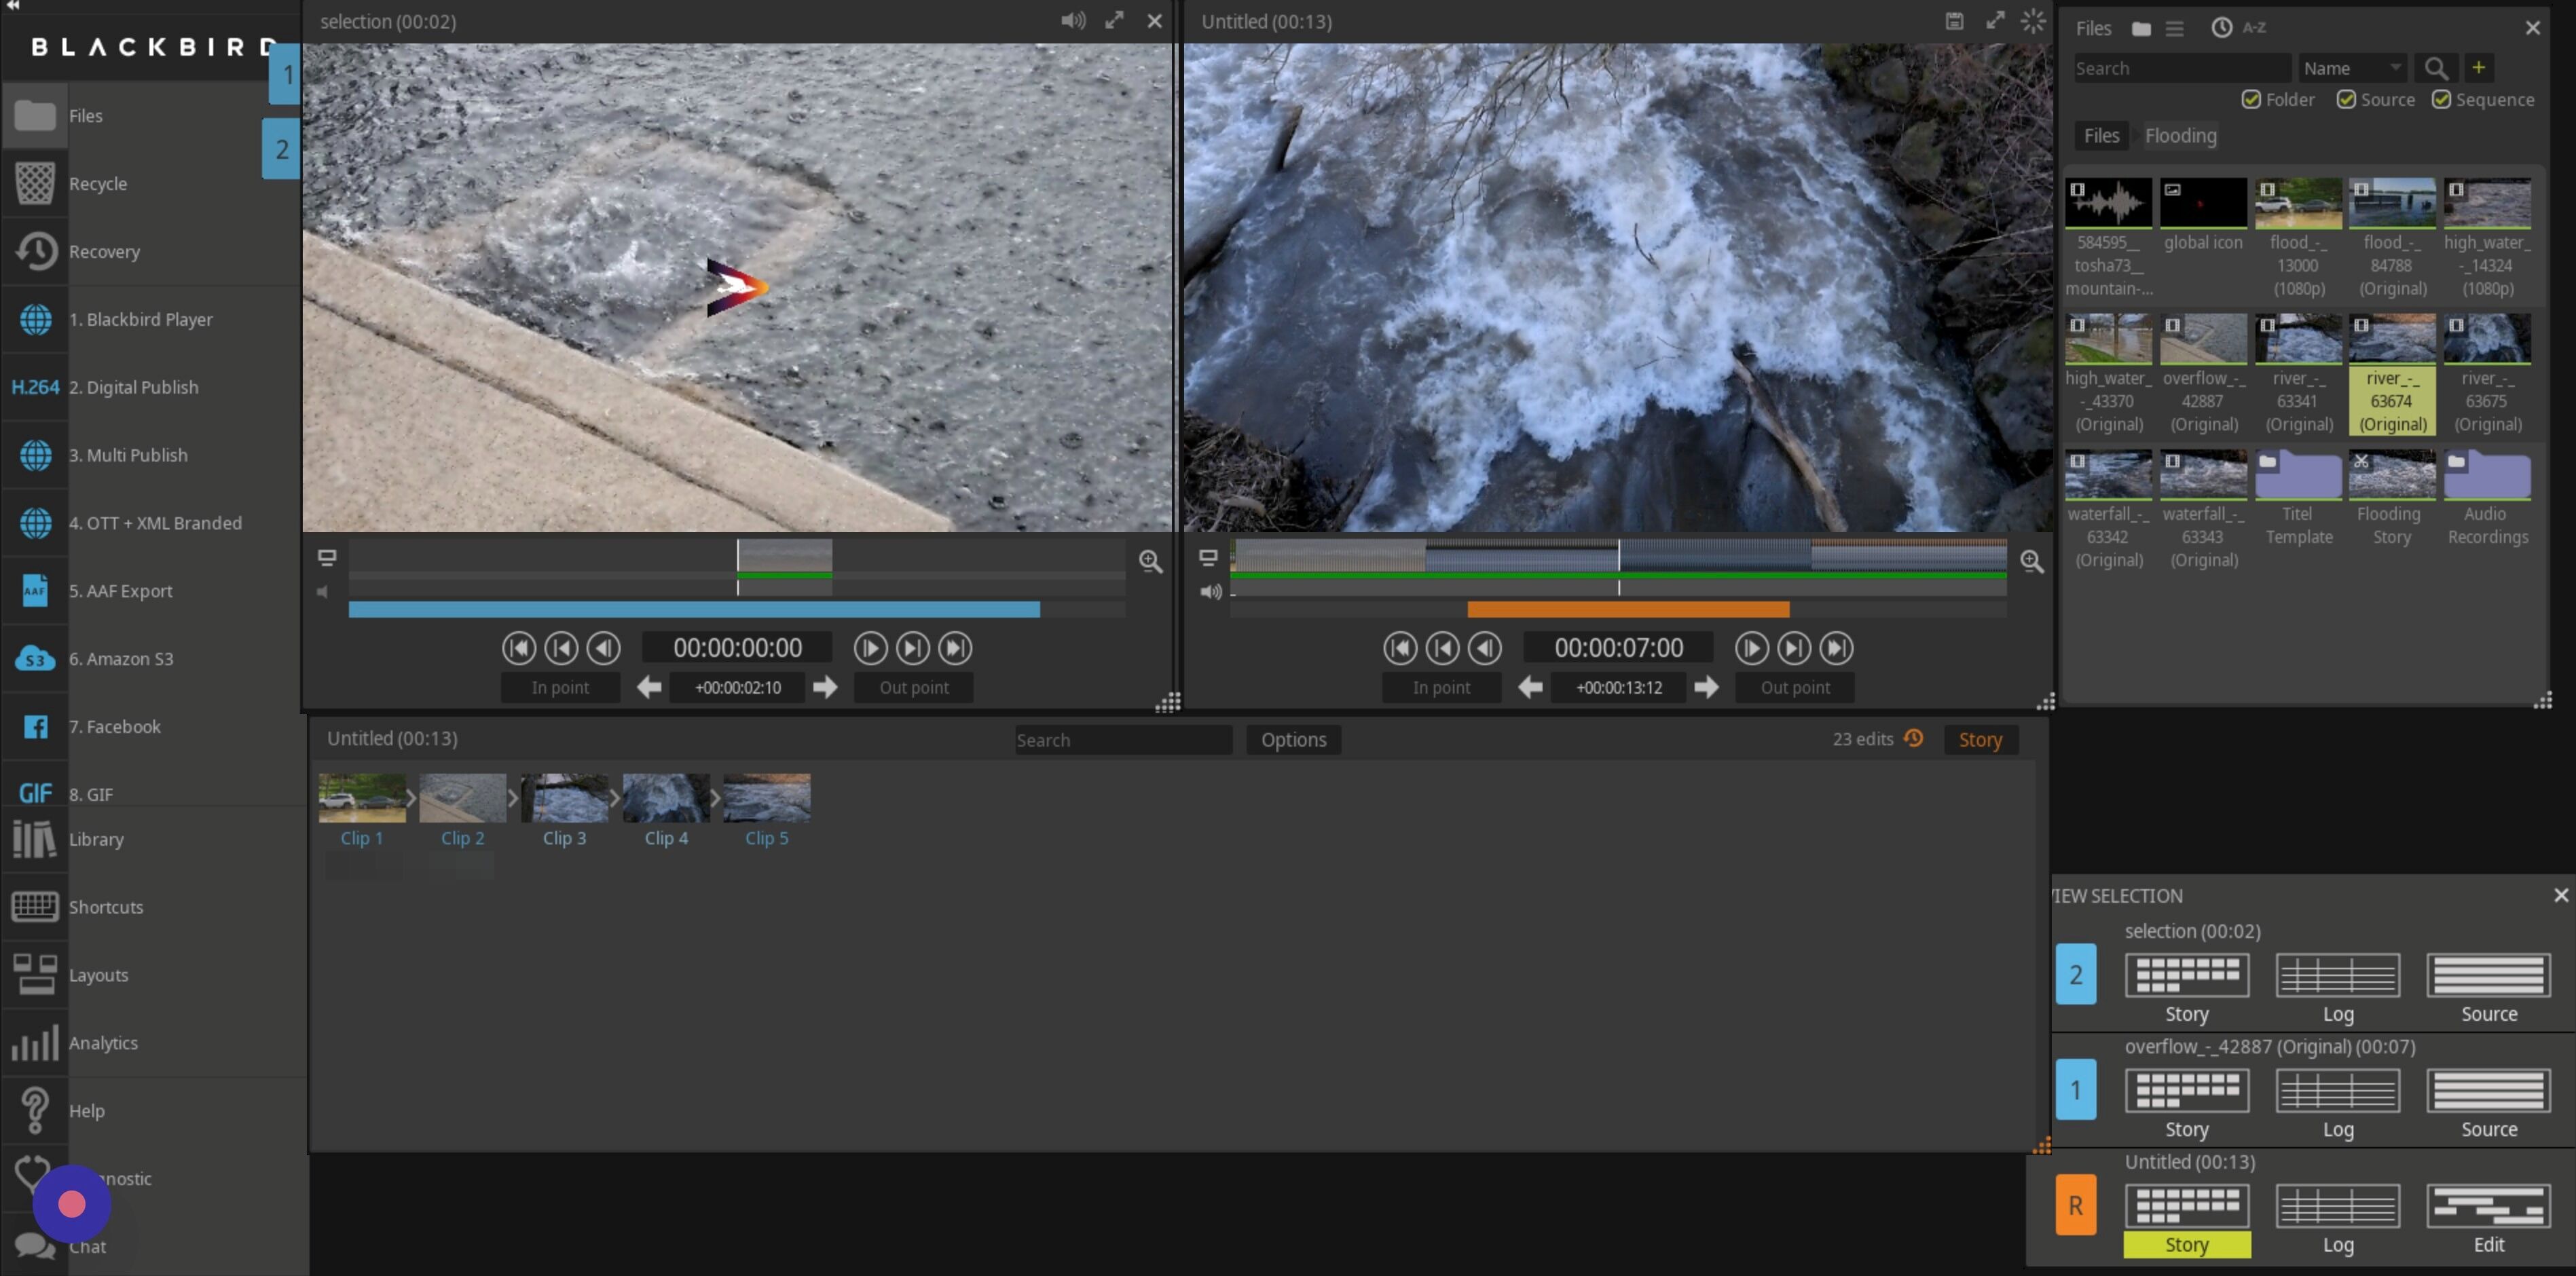Switch to Flooding breadcrumb tab
The image size is (2576, 1276).
pos(2180,136)
